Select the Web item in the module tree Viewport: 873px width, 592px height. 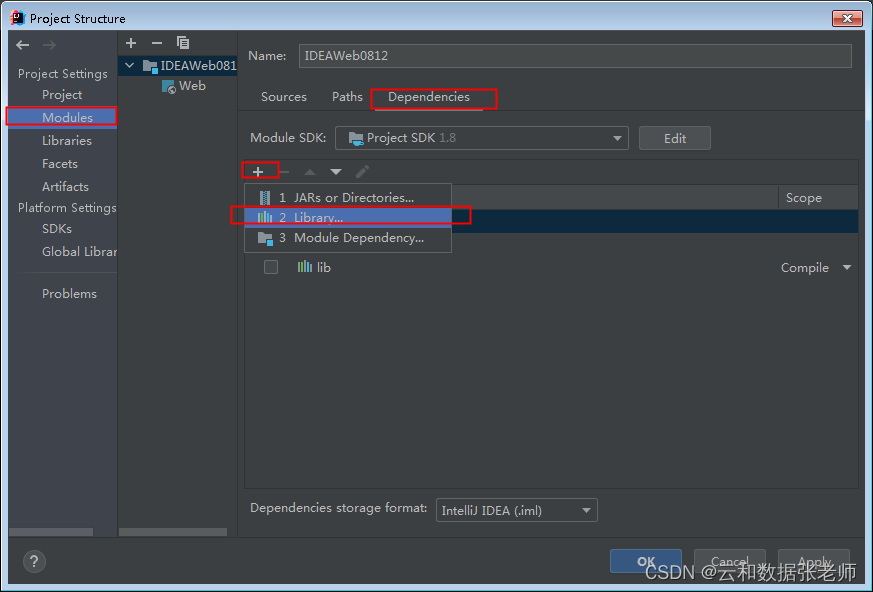[x=192, y=86]
